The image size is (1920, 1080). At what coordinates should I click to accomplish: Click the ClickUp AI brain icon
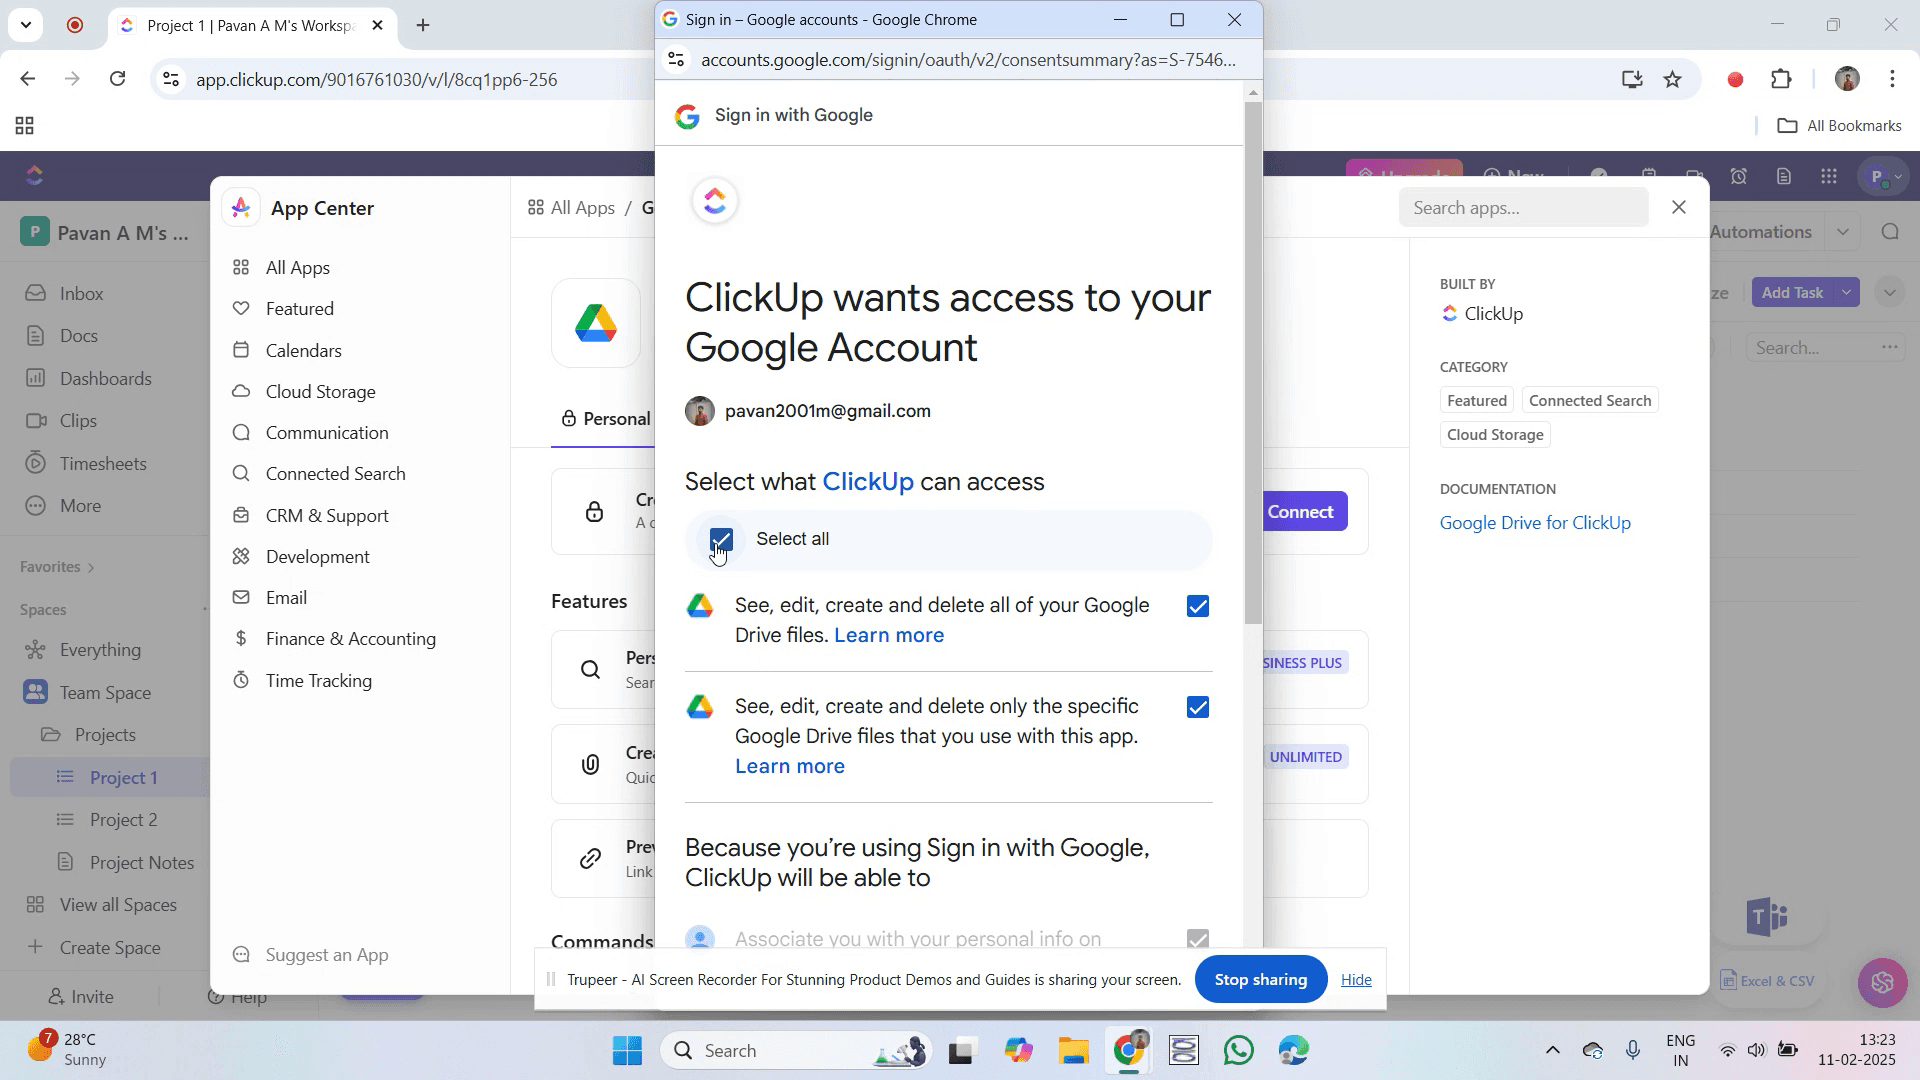(1882, 982)
